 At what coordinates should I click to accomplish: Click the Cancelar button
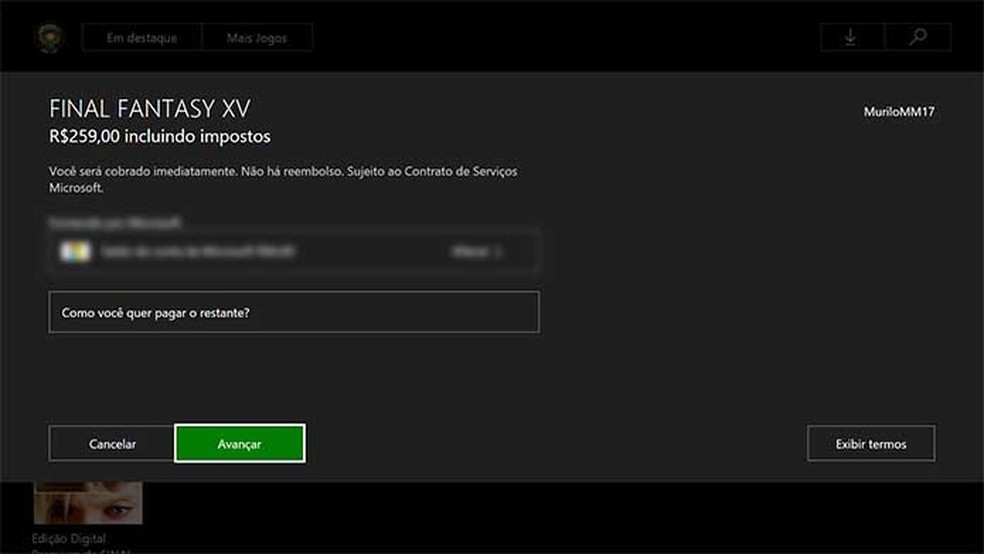click(112, 444)
